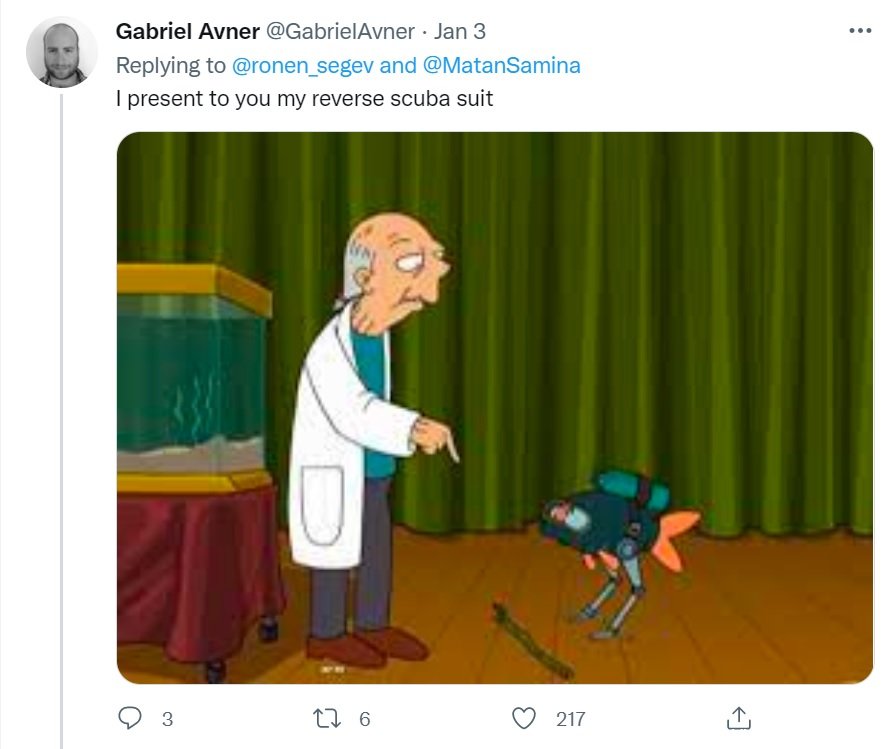895x749 pixels.
Task: Like the tweet with the heart icon
Action: coord(523,718)
